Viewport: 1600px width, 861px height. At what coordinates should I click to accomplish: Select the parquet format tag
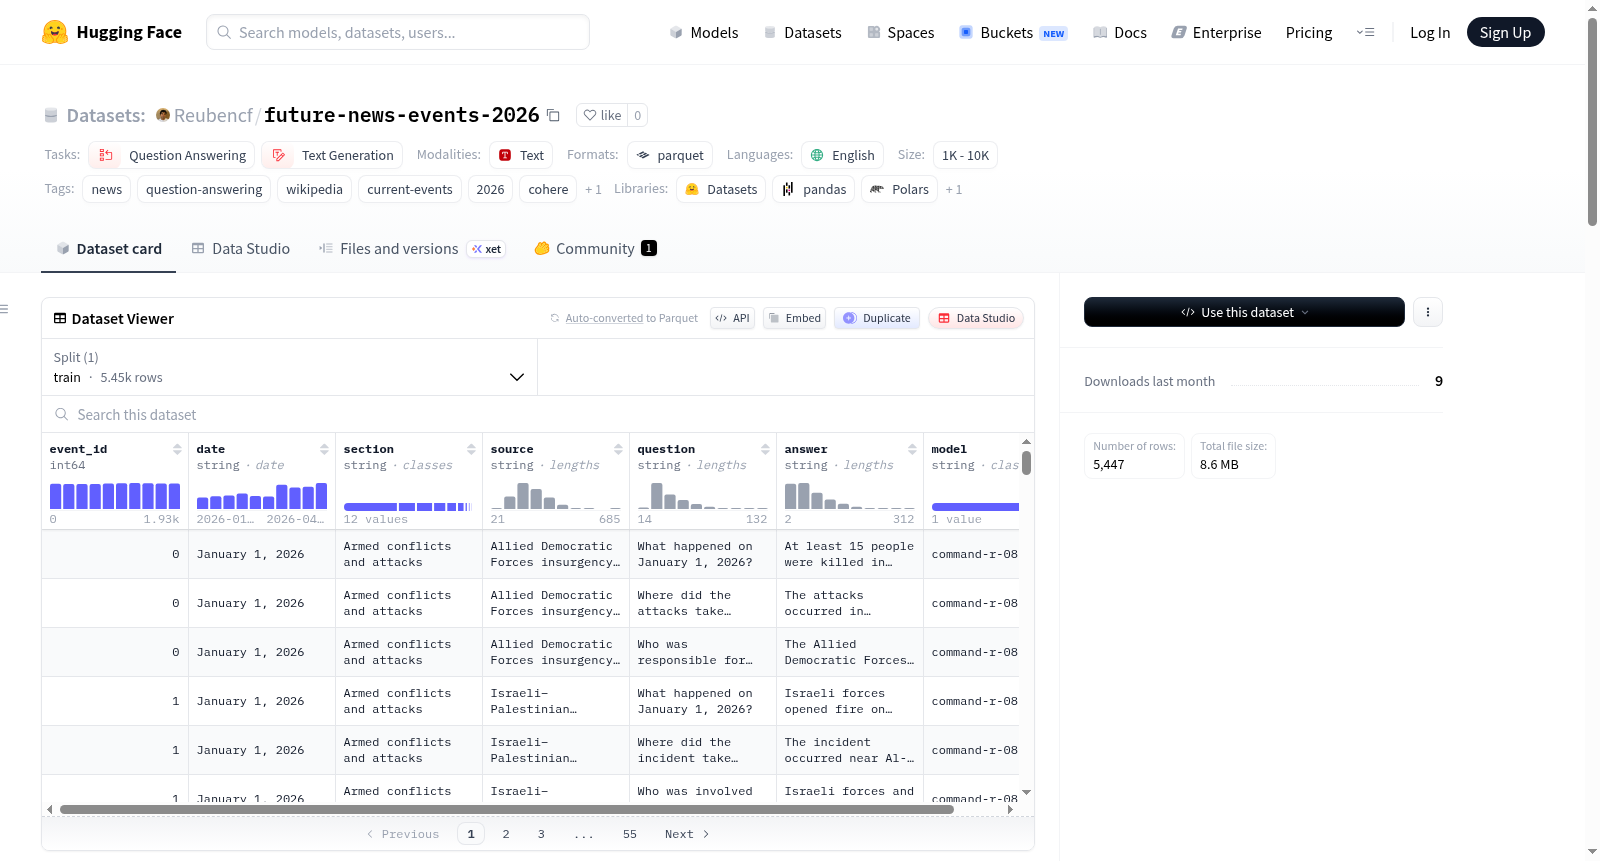pyautogui.click(x=670, y=155)
